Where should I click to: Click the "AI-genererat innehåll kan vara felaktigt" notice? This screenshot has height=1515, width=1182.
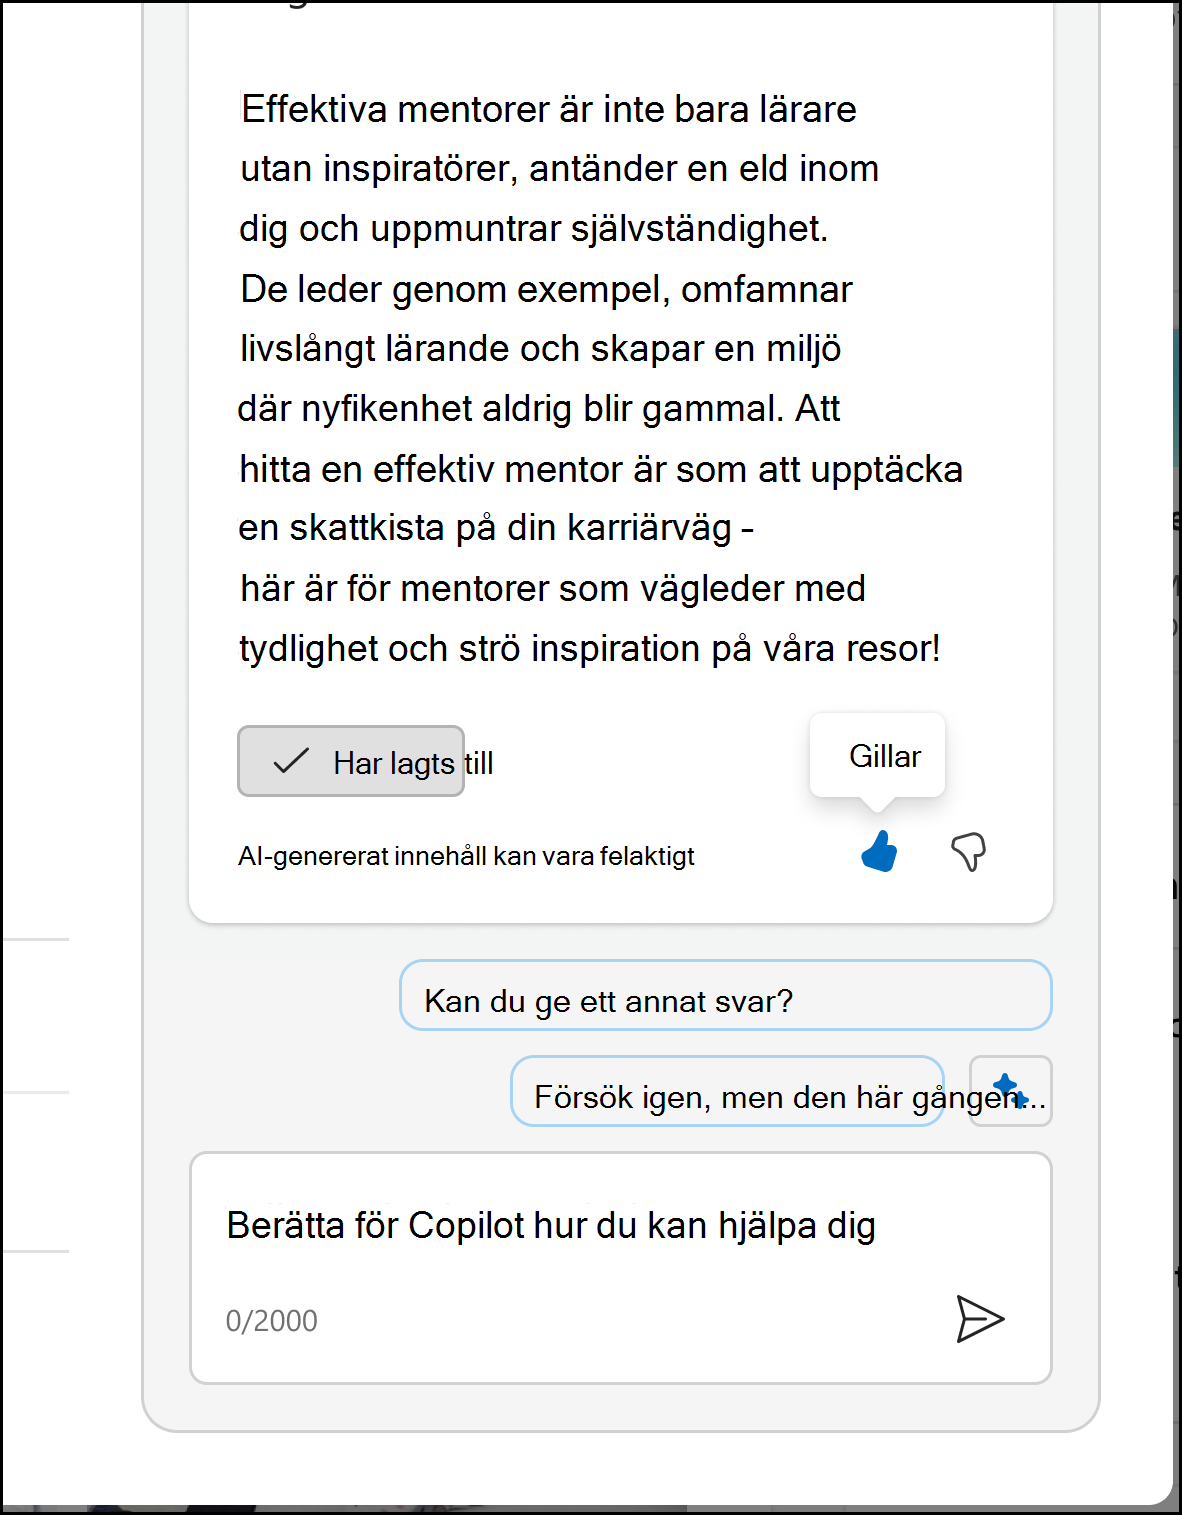click(x=466, y=856)
